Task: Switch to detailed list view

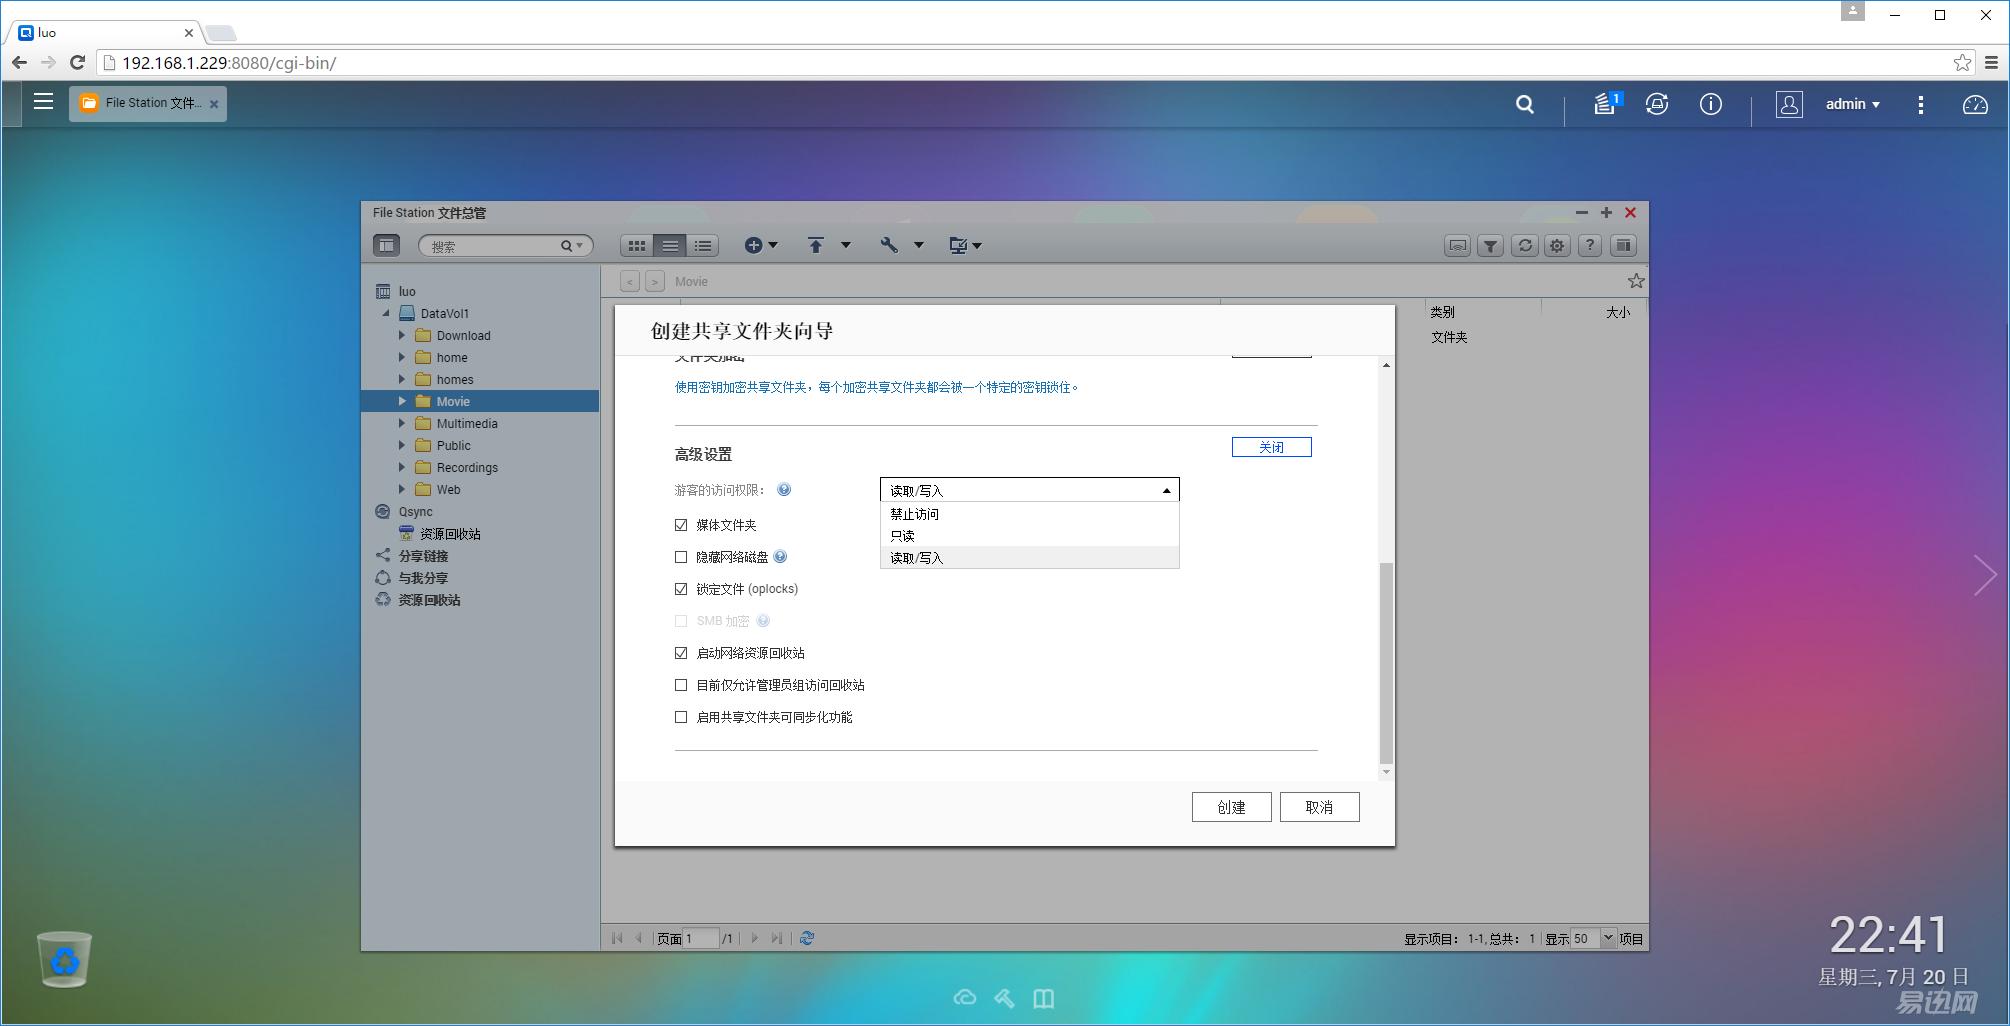Action: [x=703, y=246]
